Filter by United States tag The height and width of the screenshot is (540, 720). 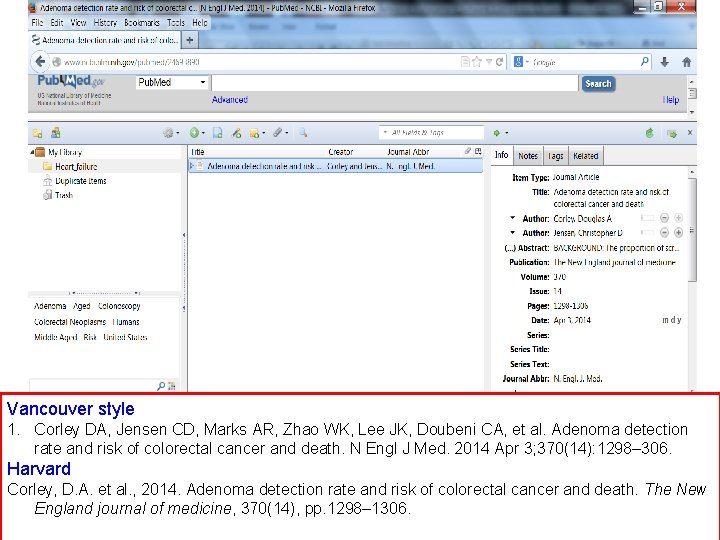pos(125,337)
